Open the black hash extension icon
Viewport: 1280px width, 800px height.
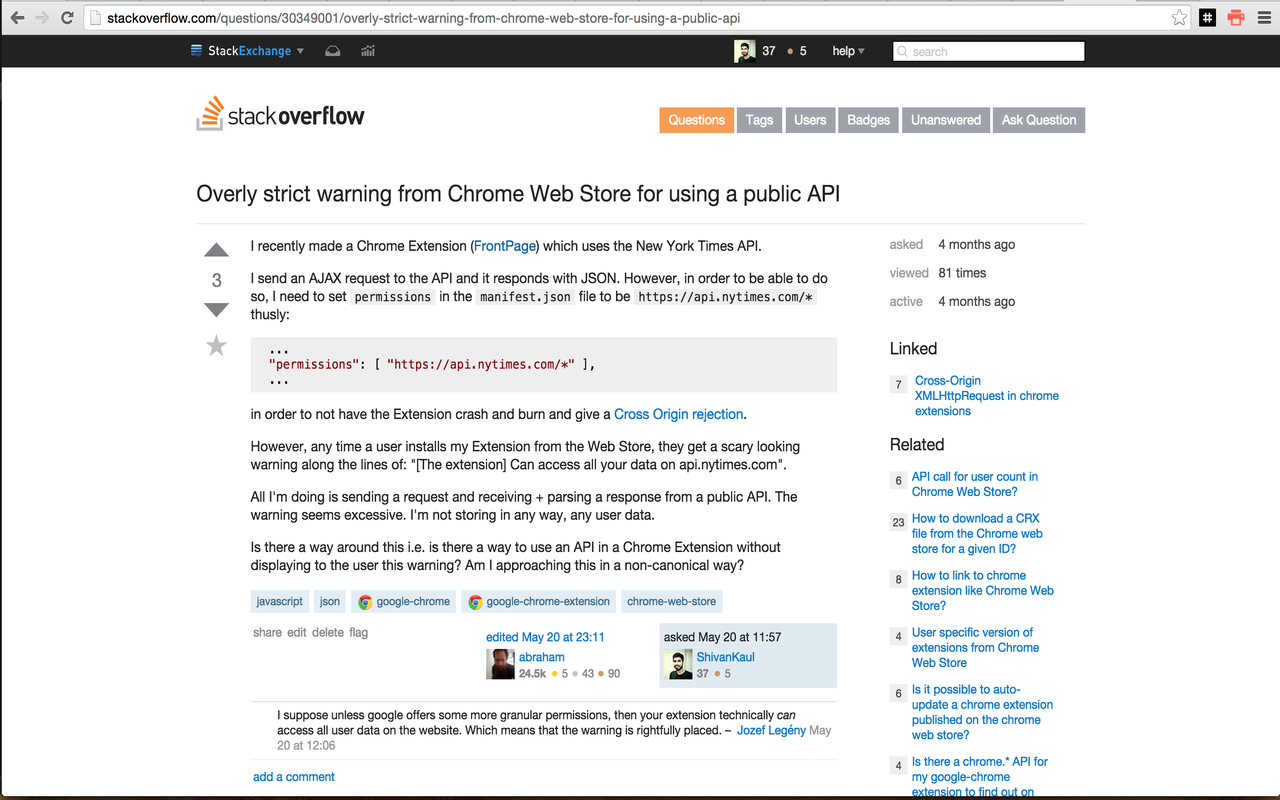click(x=1208, y=17)
